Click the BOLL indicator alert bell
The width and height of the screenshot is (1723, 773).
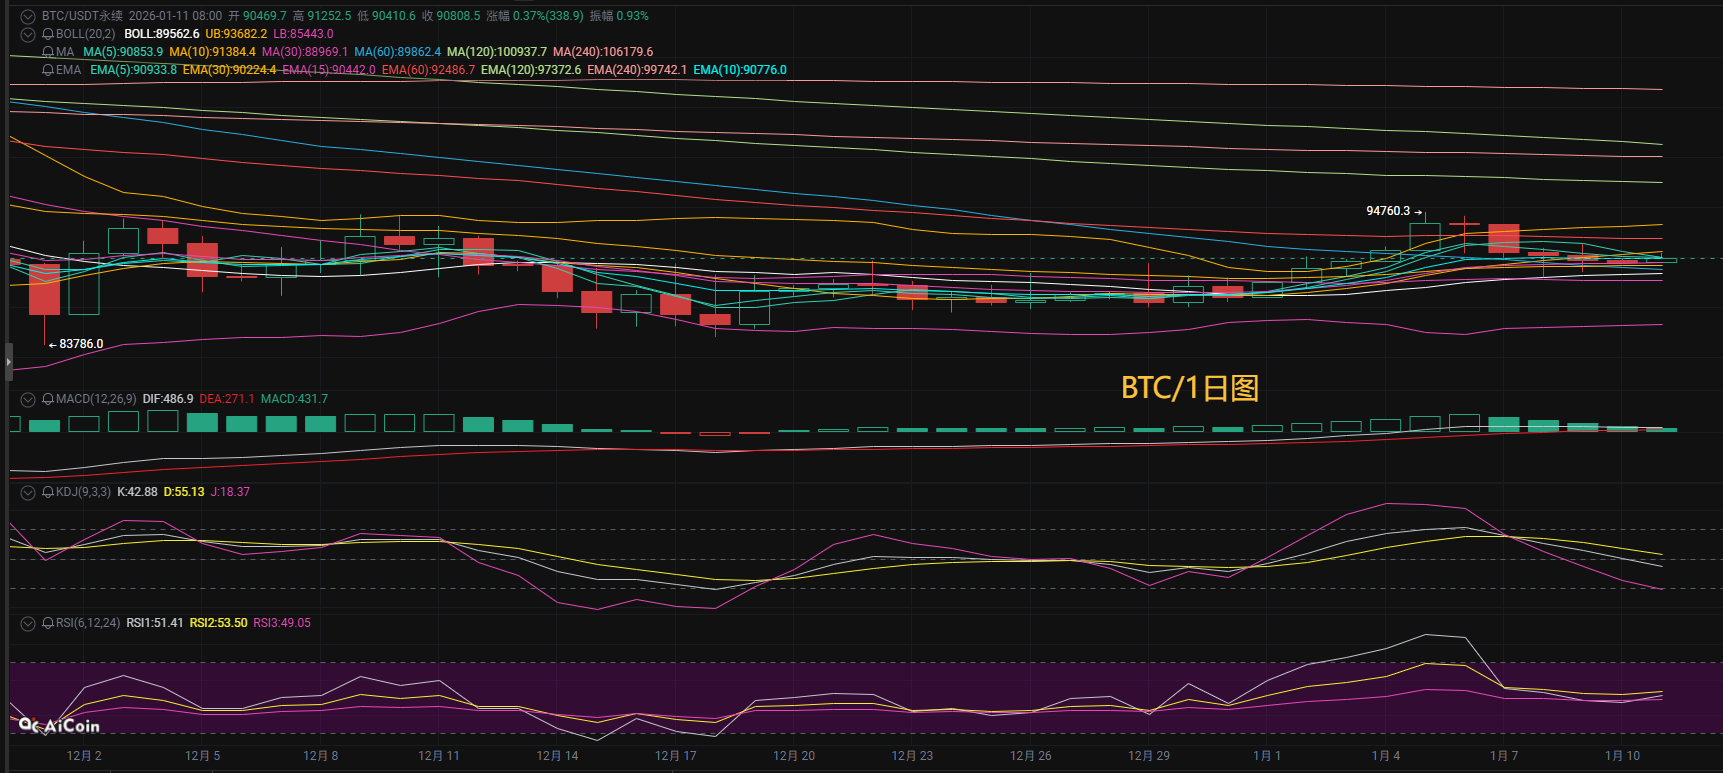point(48,34)
